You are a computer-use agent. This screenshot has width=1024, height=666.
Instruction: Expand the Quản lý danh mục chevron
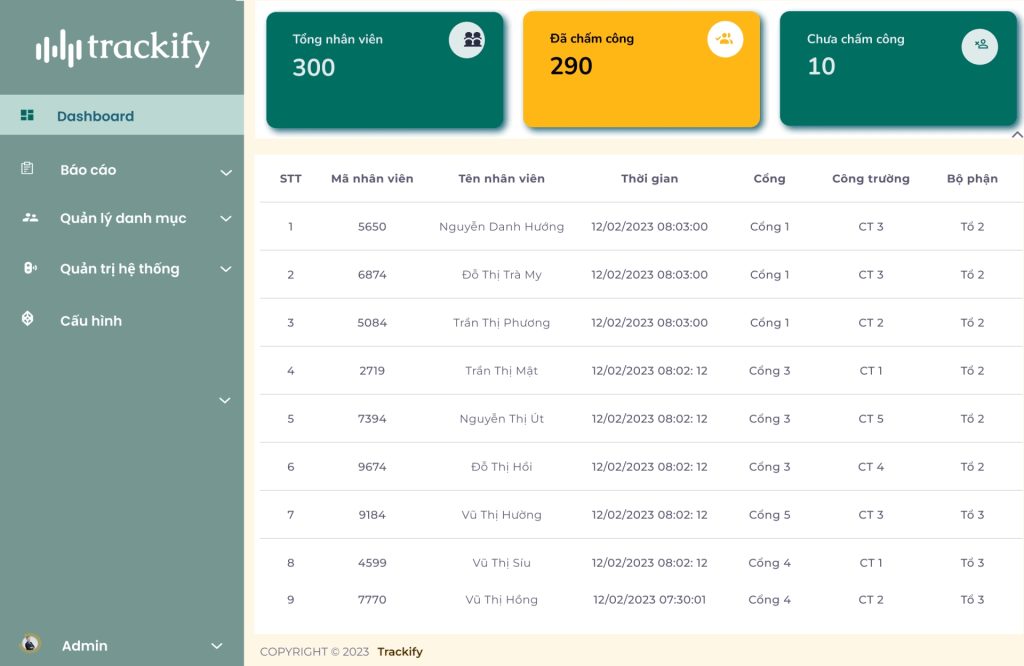click(x=226, y=219)
